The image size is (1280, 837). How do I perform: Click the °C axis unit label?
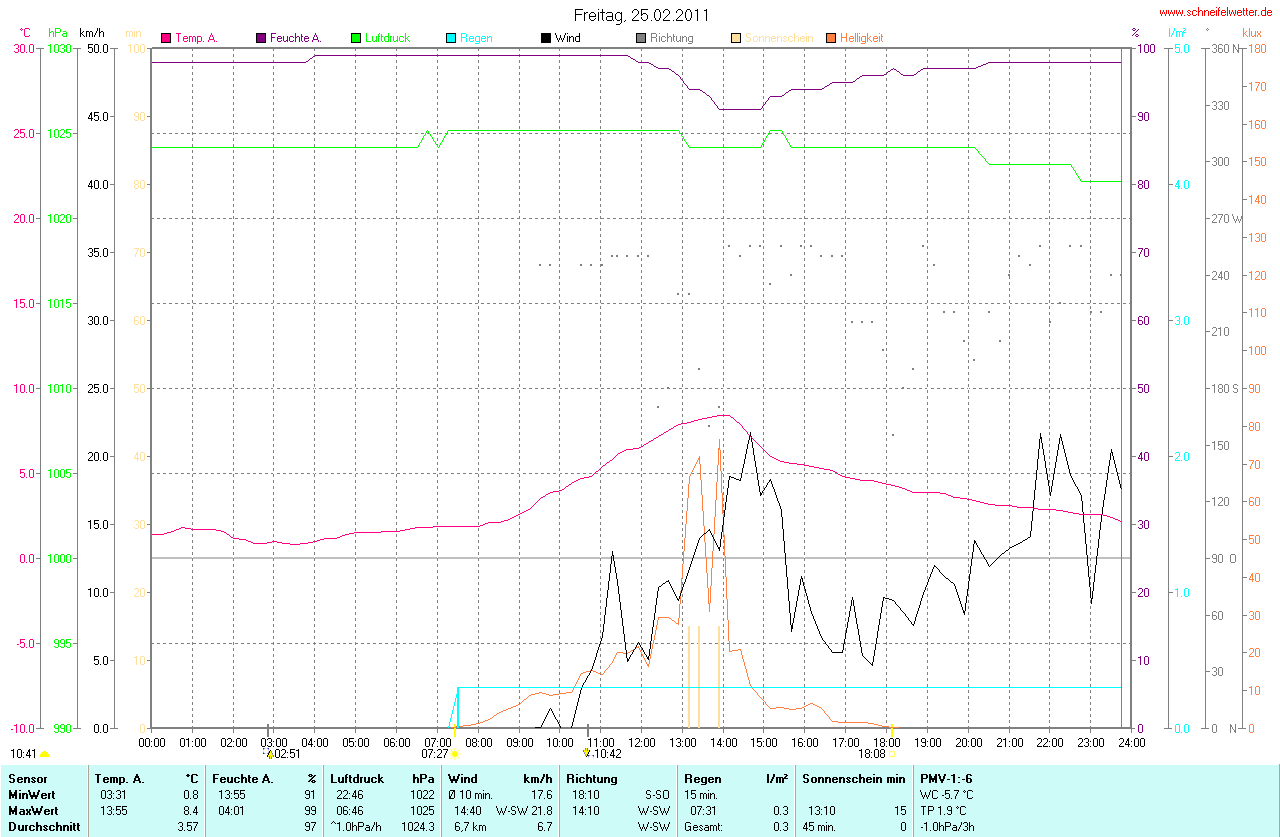coord(26,33)
